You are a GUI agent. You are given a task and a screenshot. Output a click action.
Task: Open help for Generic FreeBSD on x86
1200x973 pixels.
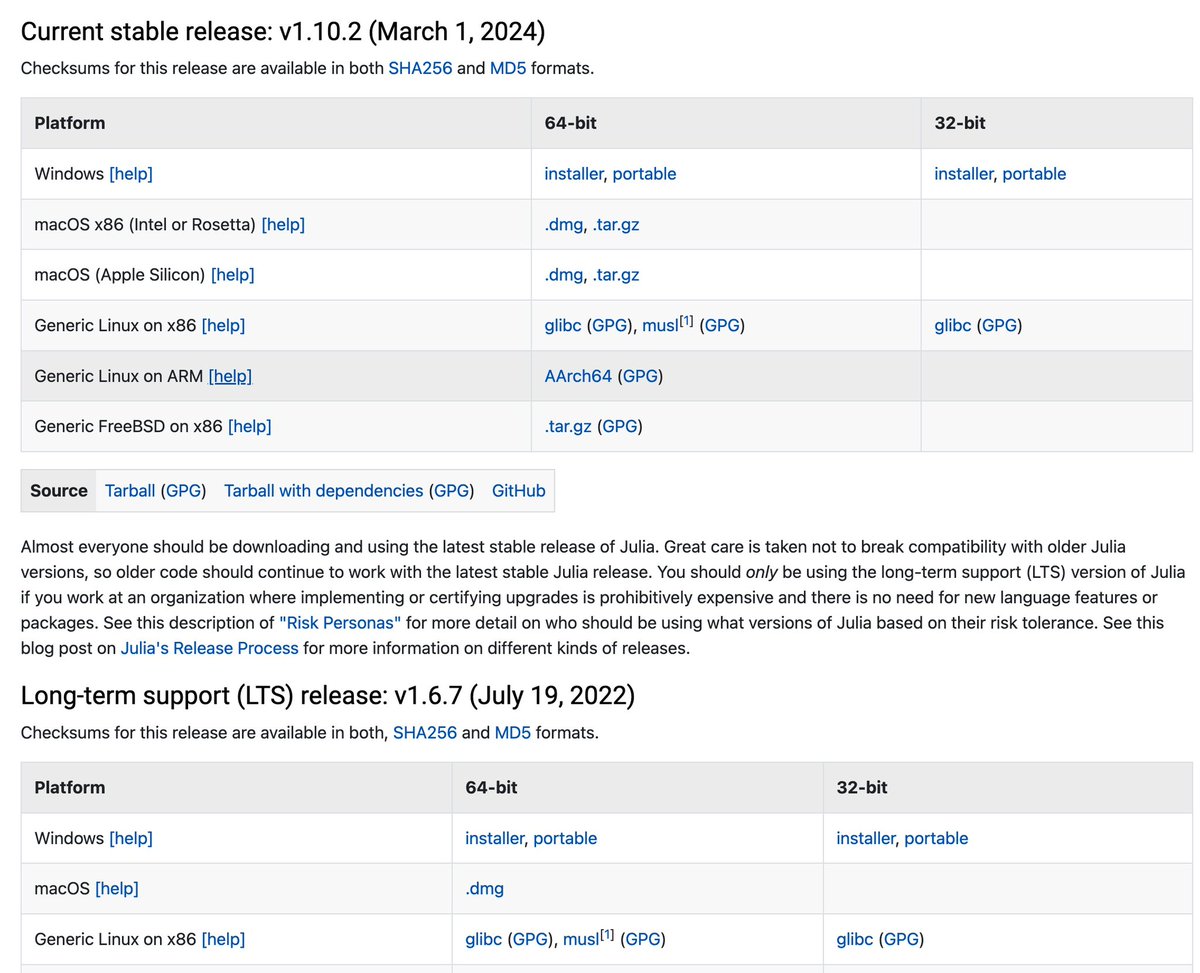[250, 426]
